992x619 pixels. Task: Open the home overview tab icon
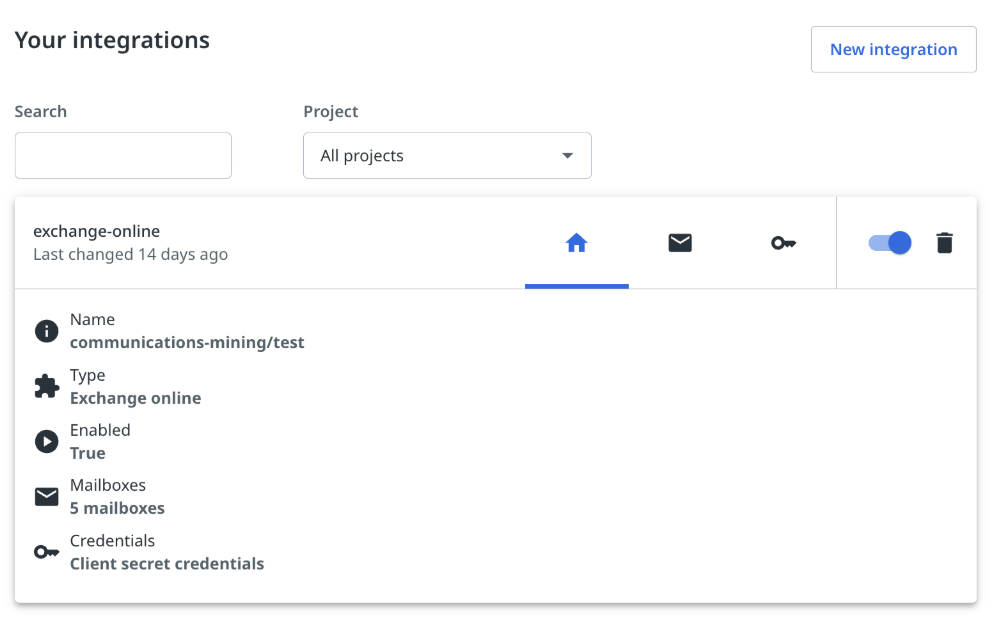click(576, 243)
